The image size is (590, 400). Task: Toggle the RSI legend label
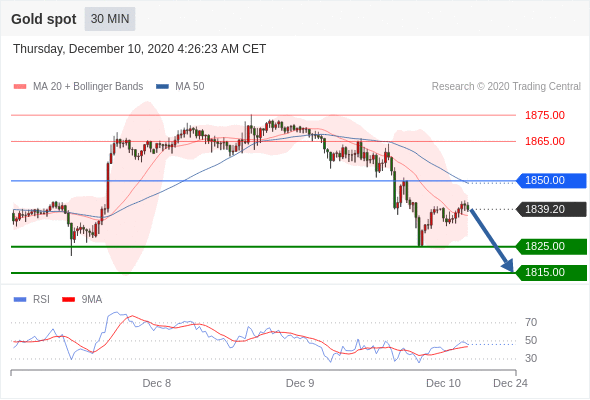(x=41, y=300)
